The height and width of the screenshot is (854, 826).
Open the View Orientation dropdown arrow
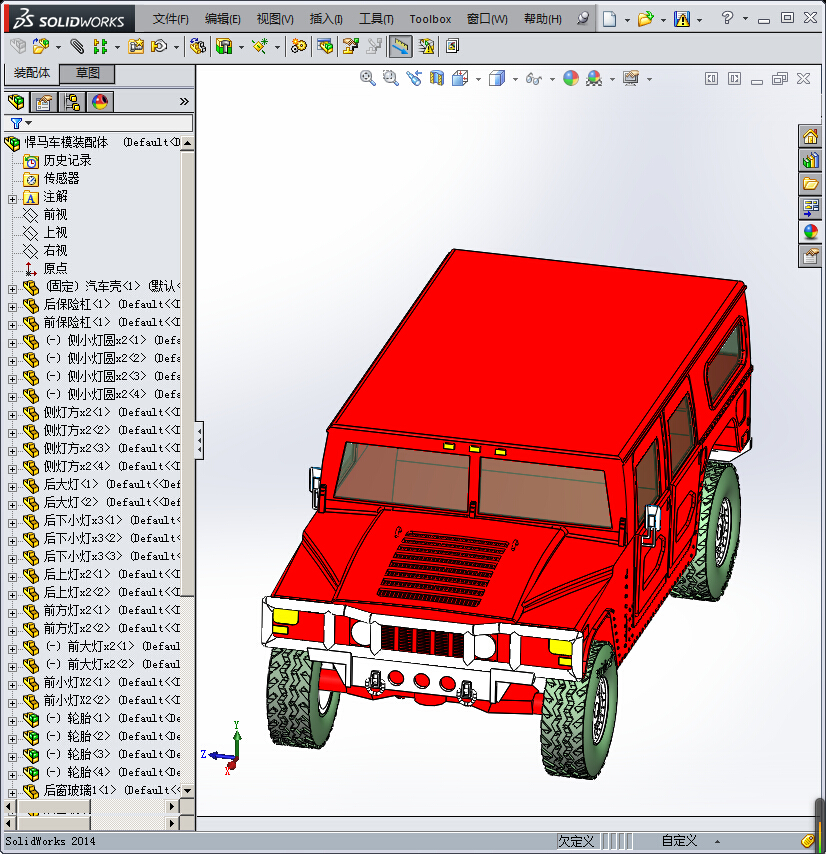point(478,80)
